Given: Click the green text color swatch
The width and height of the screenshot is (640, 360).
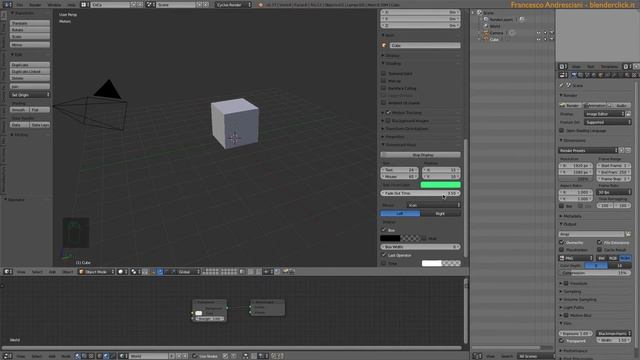Looking at the screenshot, I should (440, 185).
